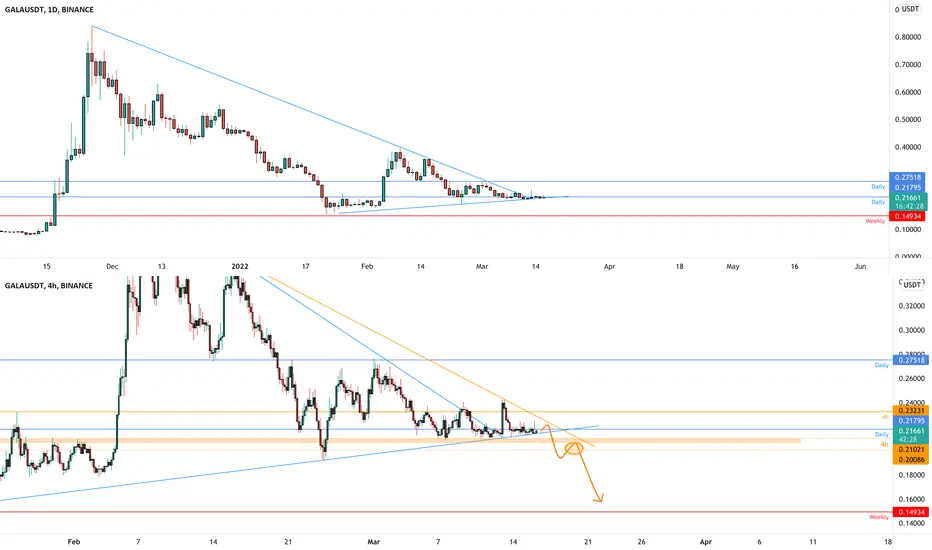
Task: Click the 6 date label on 4h time axis
Action: tap(759, 542)
